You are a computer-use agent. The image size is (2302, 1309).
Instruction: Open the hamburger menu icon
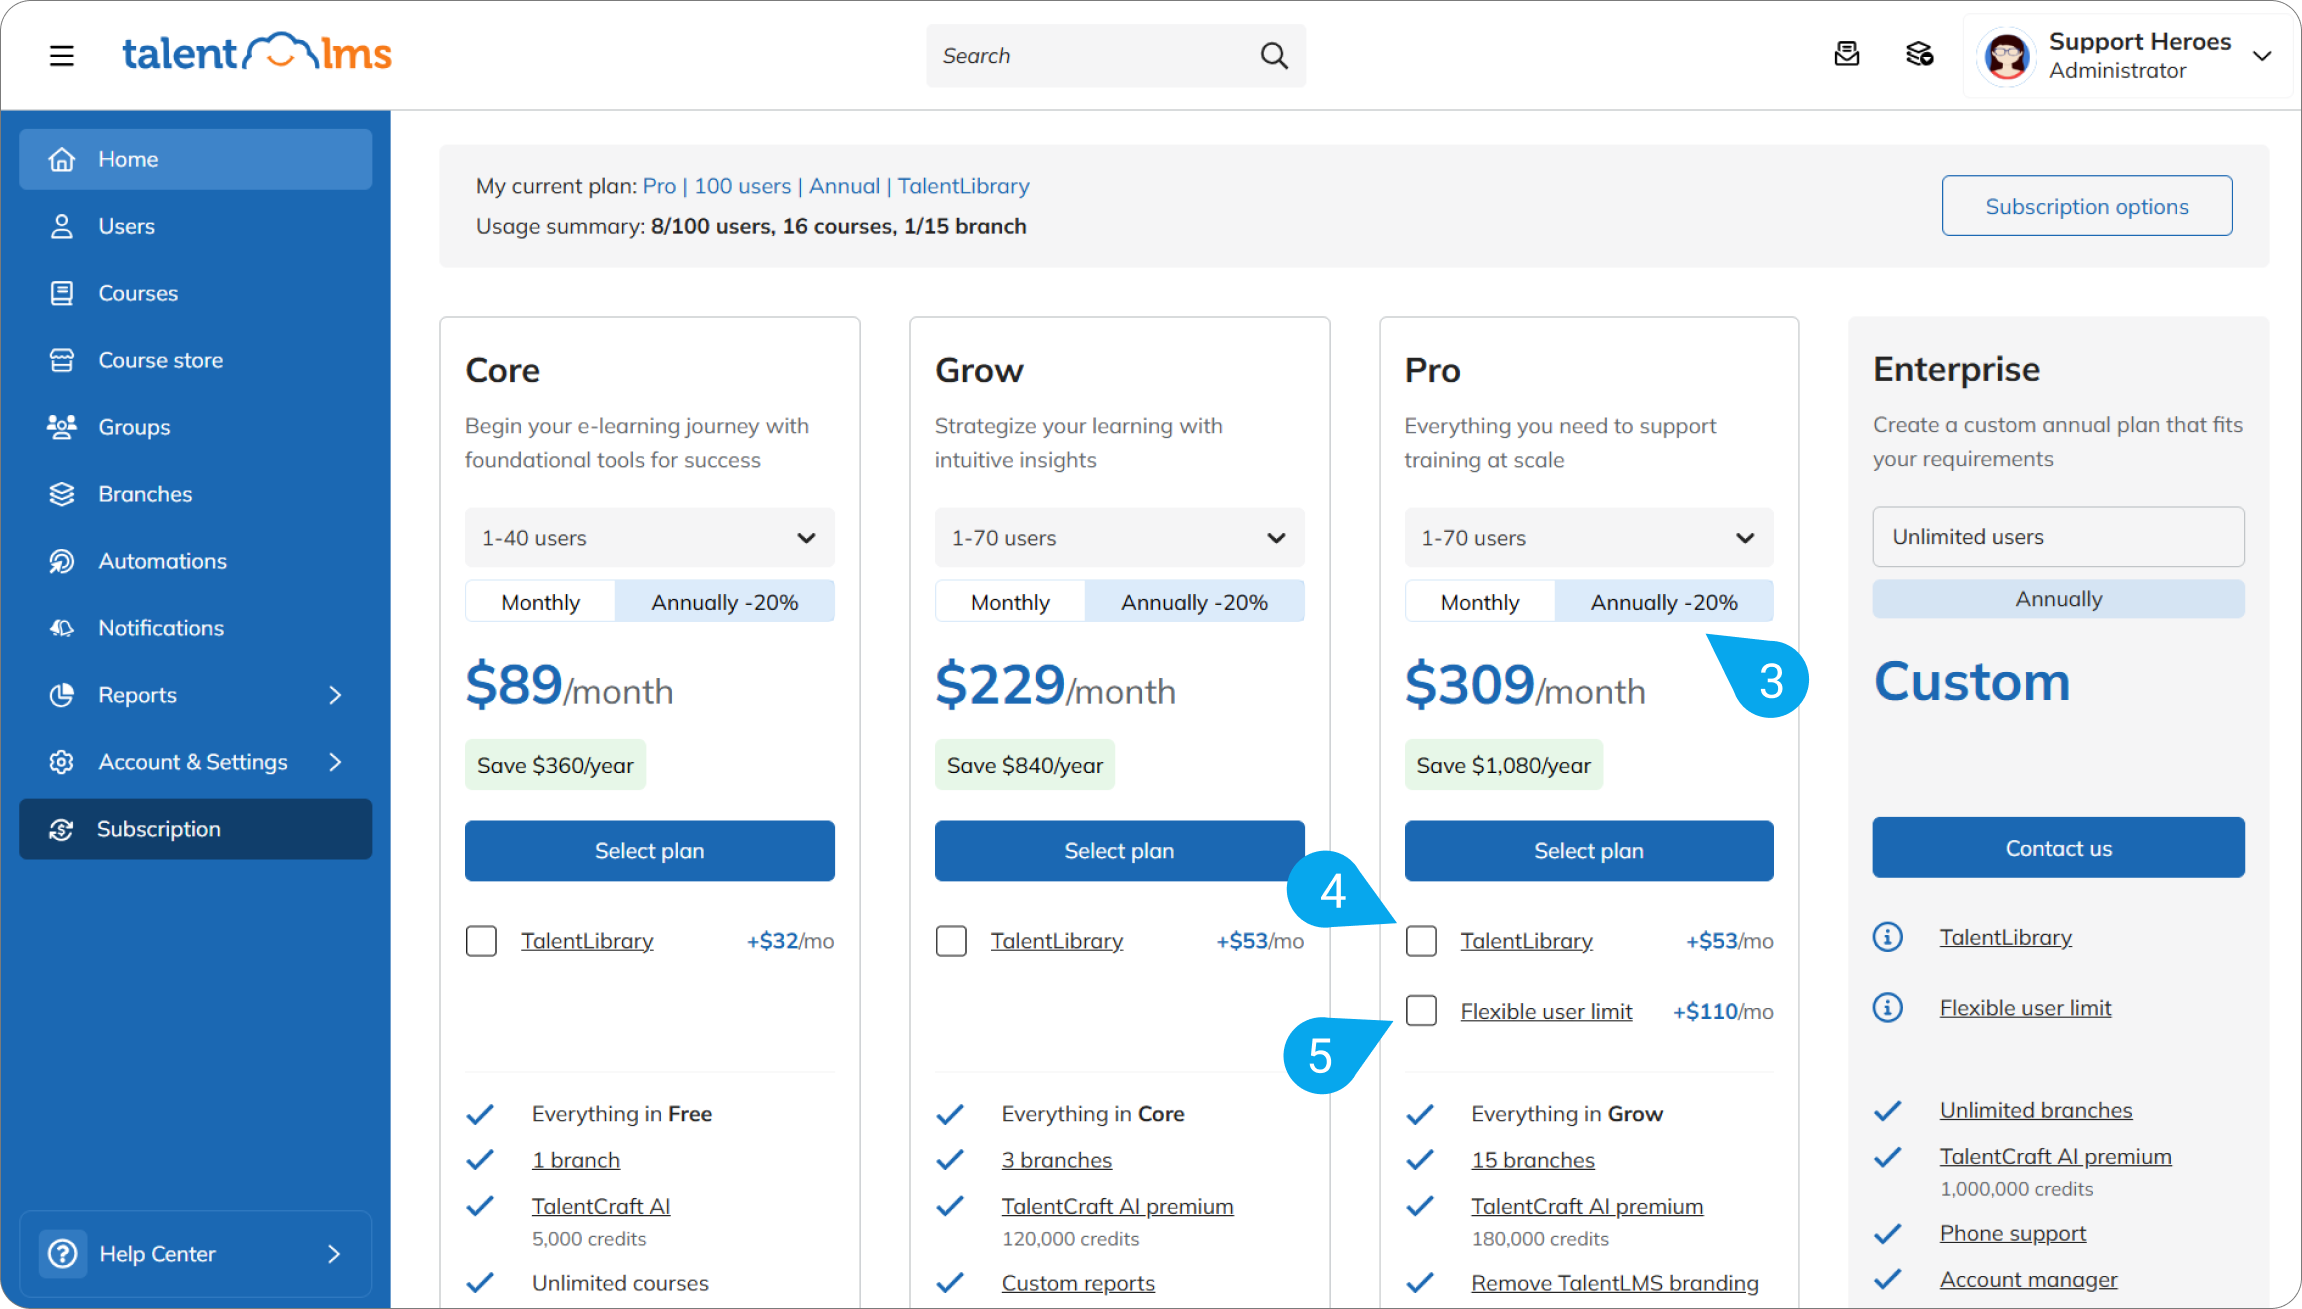click(62, 55)
